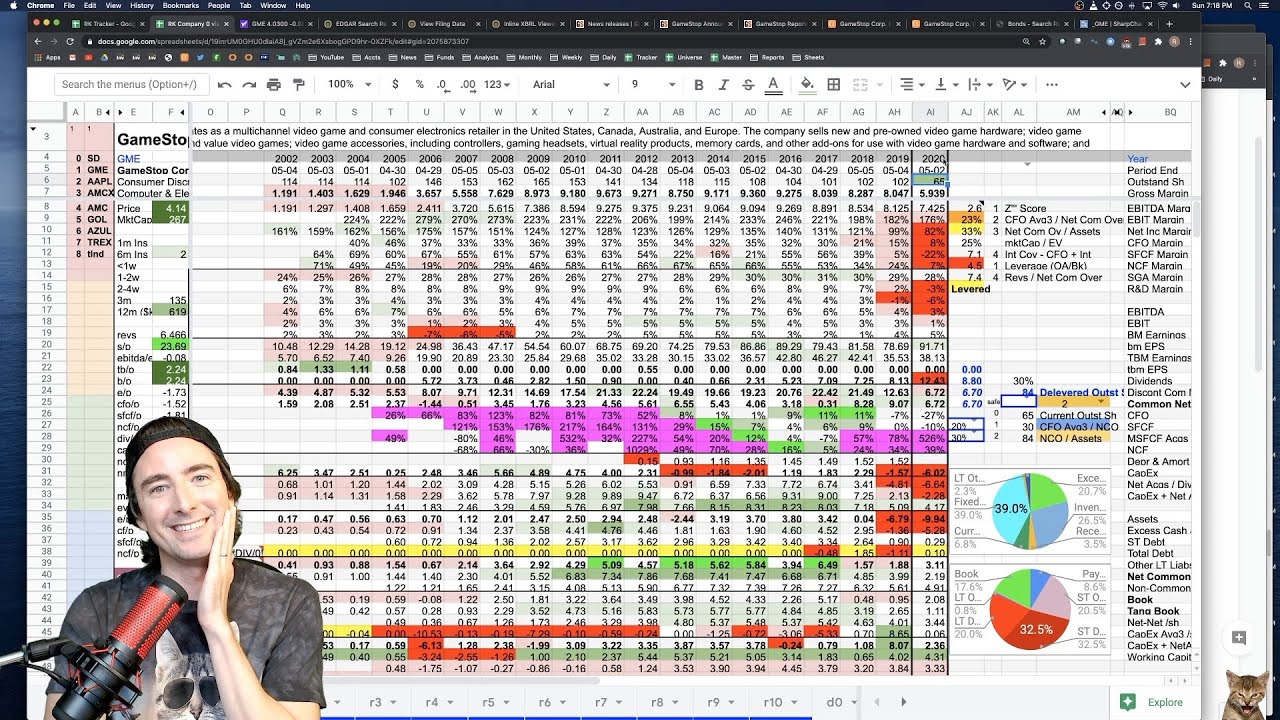The height and width of the screenshot is (720, 1280).
Task: Open the RK Tracker browser tab
Action: click(x=109, y=23)
